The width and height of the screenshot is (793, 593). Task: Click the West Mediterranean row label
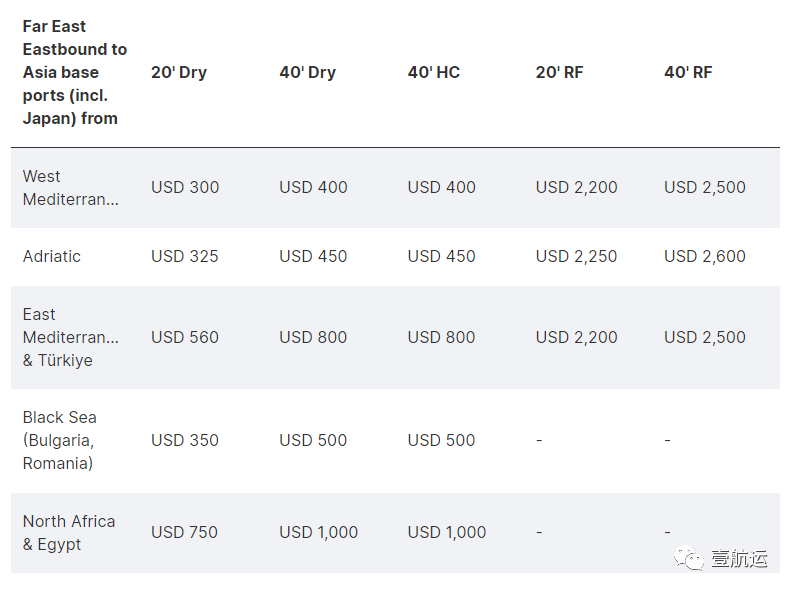click(71, 188)
